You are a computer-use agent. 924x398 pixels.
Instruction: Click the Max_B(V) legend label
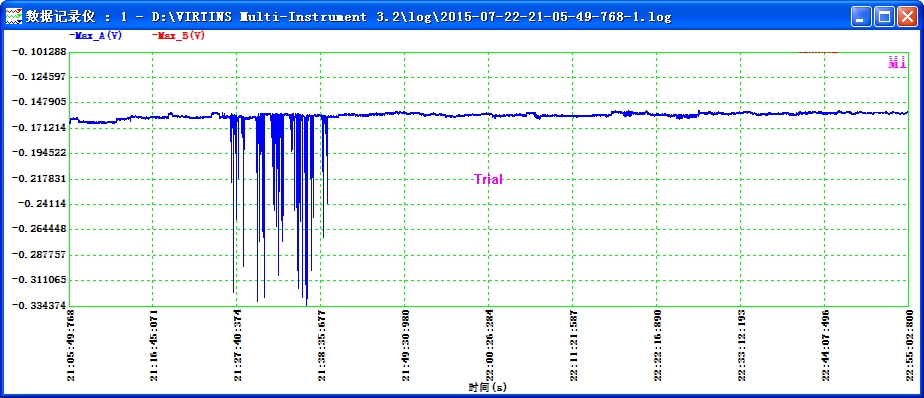pyautogui.click(x=179, y=35)
